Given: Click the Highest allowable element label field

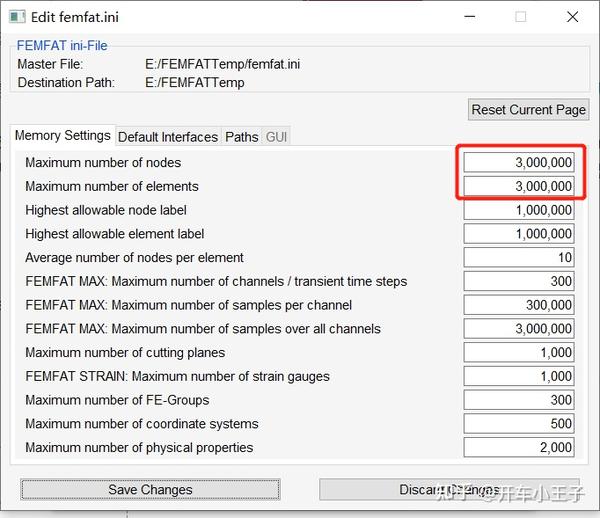Looking at the screenshot, I should [x=519, y=234].
